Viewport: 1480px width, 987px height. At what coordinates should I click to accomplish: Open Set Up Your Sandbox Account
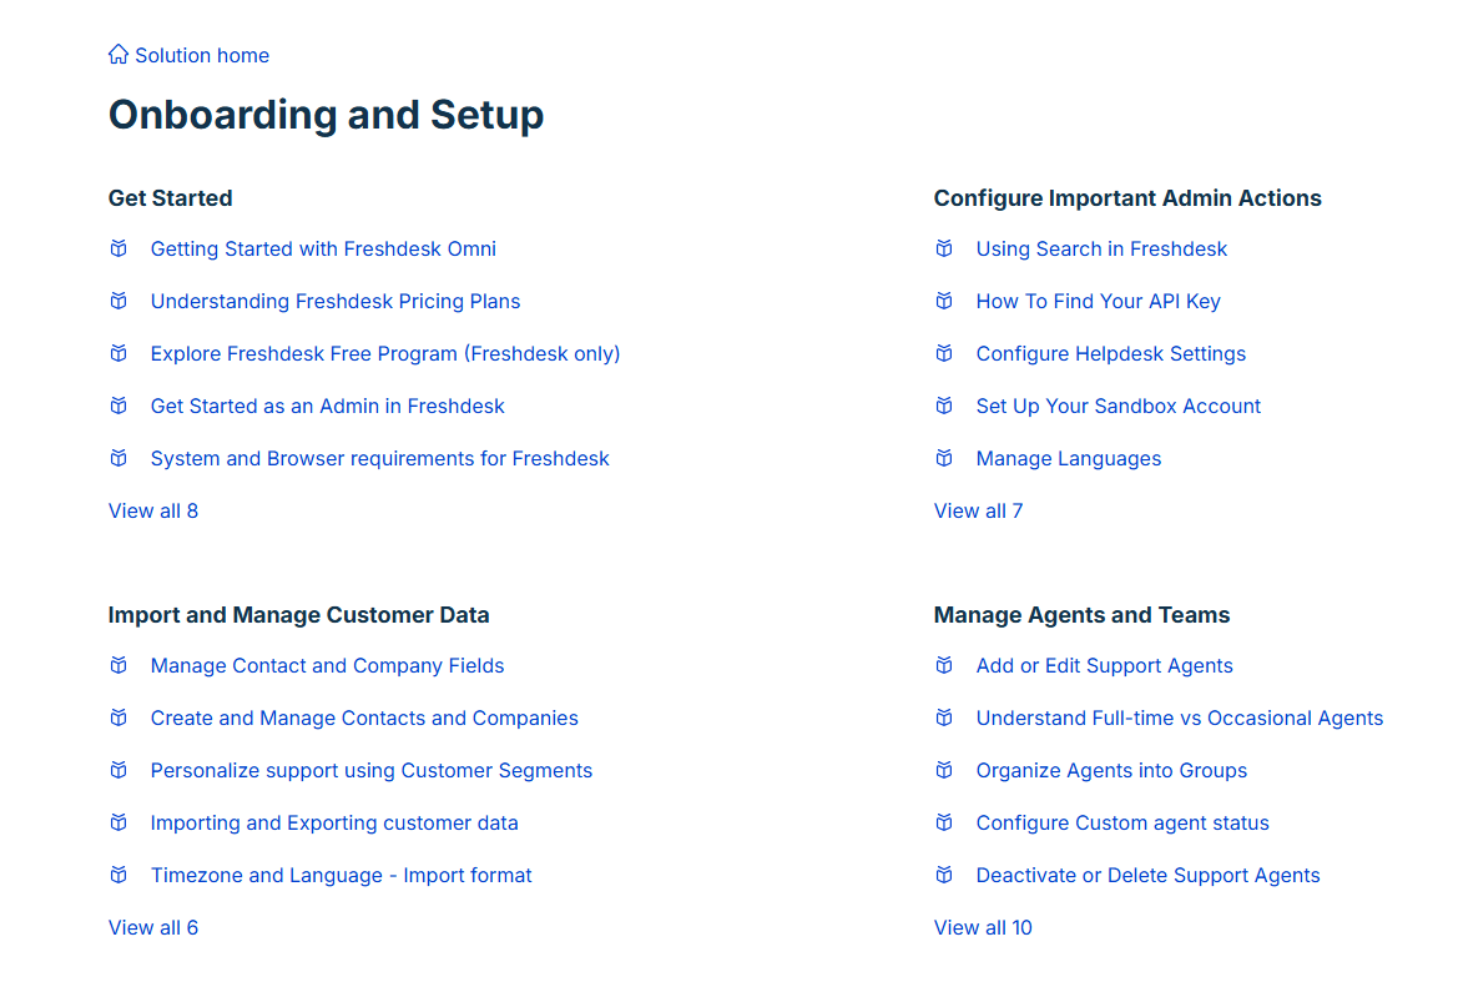point(1118,405)
